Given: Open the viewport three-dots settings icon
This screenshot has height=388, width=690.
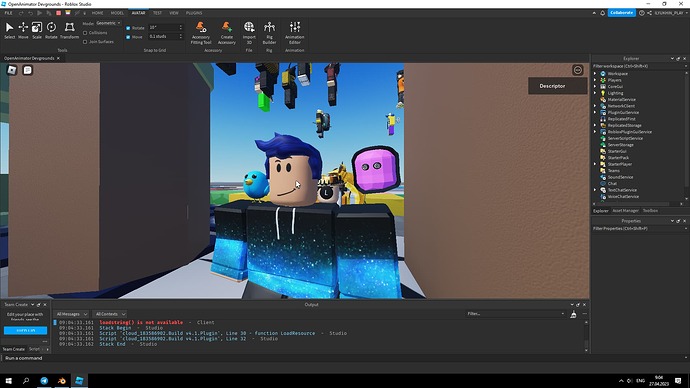Looking at the screenshot, I should coord(577,70).
